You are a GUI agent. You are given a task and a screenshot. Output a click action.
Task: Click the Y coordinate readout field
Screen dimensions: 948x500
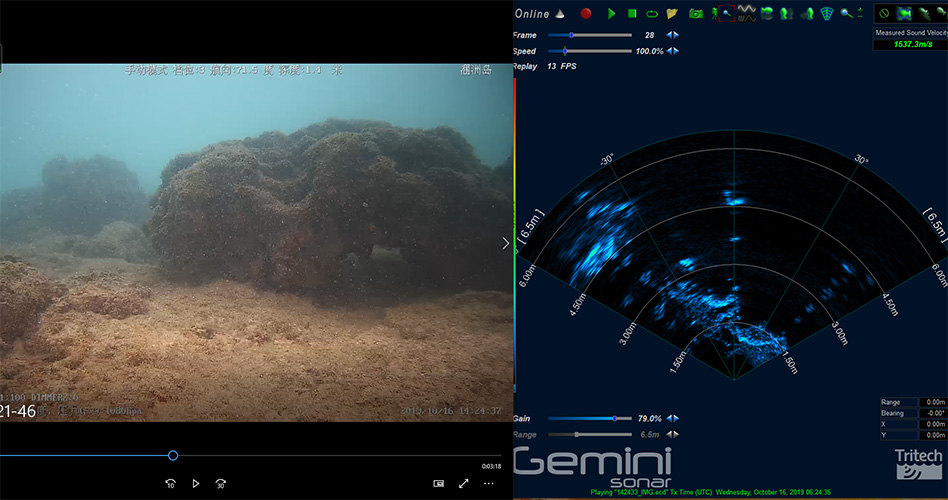pyautogui.click(x=932, y=435)
